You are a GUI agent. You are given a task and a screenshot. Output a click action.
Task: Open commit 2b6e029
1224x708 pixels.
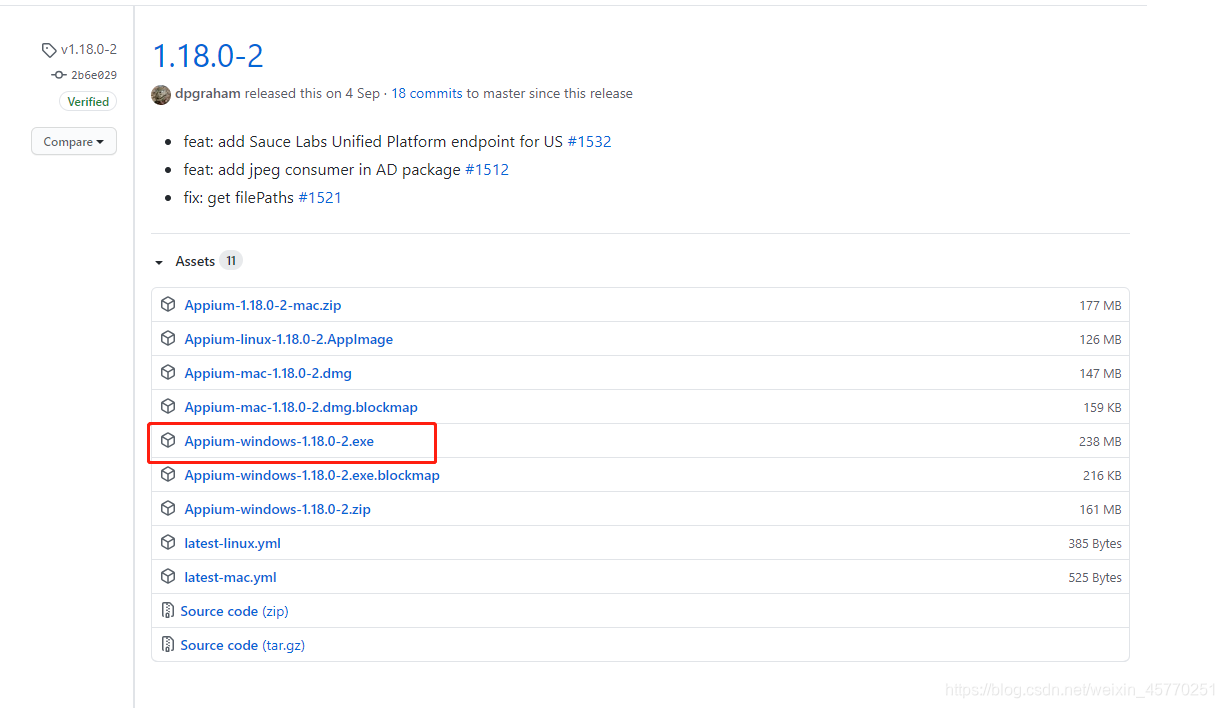pyautogui.click(x=94, y=75)
